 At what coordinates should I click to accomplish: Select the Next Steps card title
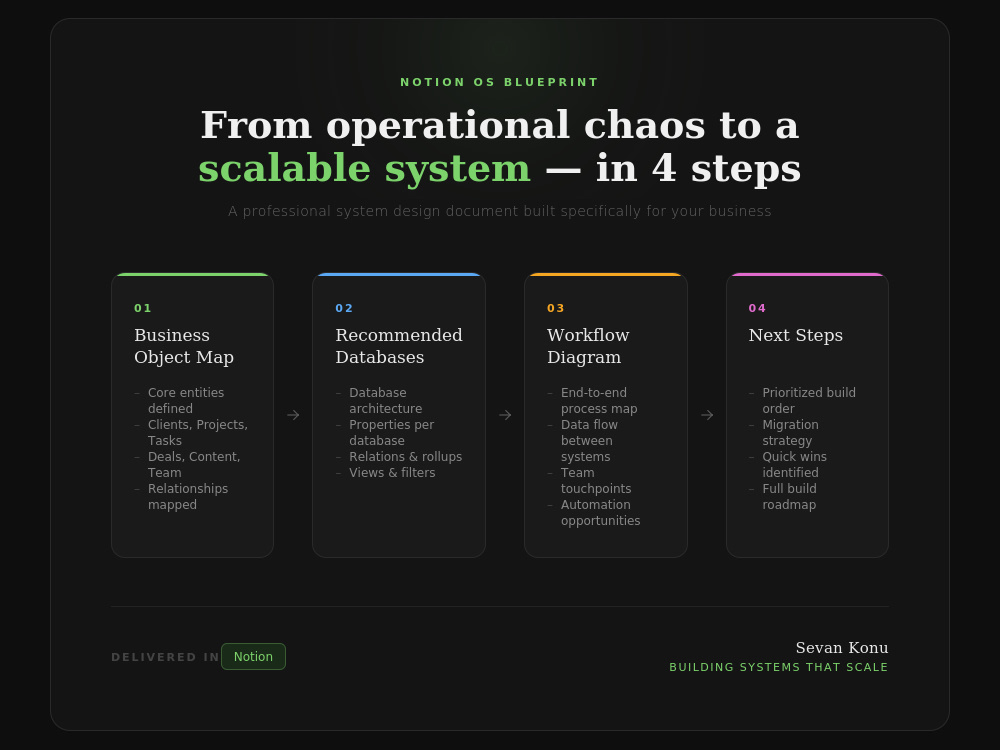[x=795, y=335]
